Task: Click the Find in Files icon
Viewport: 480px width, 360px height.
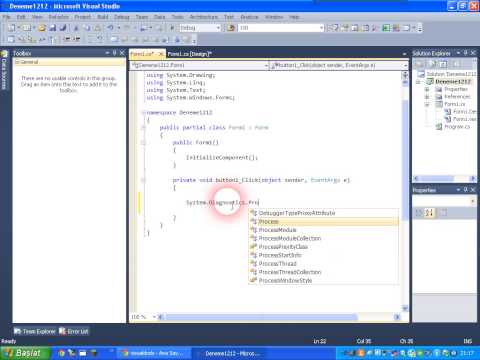Action: point(231,28)
